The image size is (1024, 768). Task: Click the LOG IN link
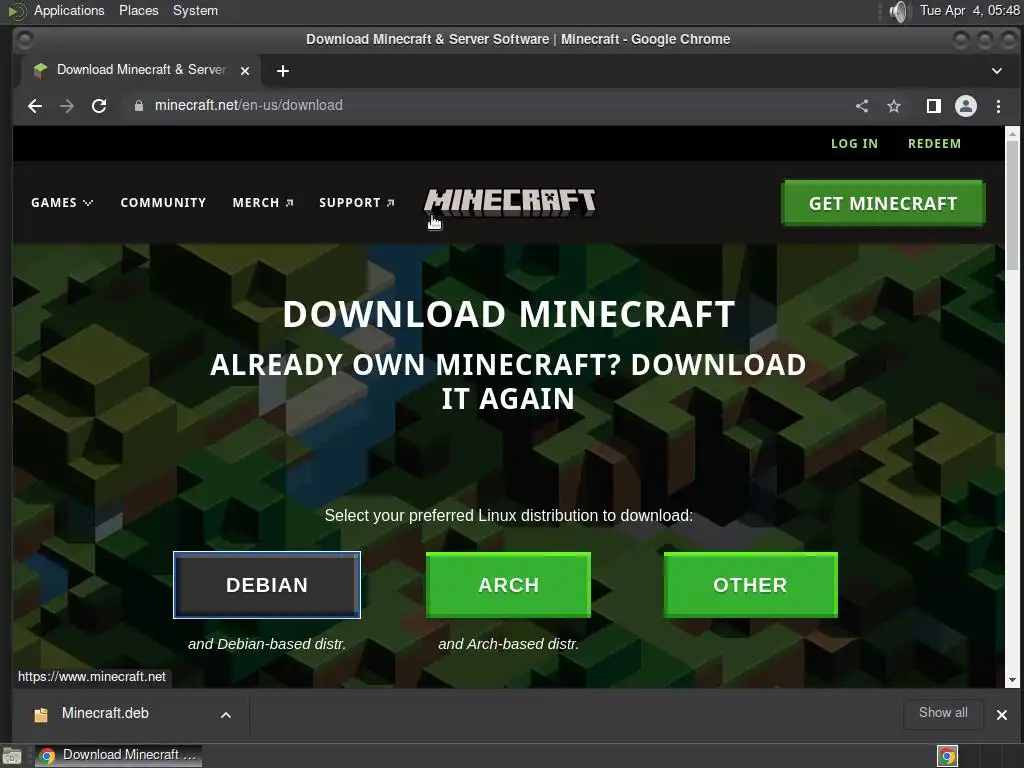(854, 144)
